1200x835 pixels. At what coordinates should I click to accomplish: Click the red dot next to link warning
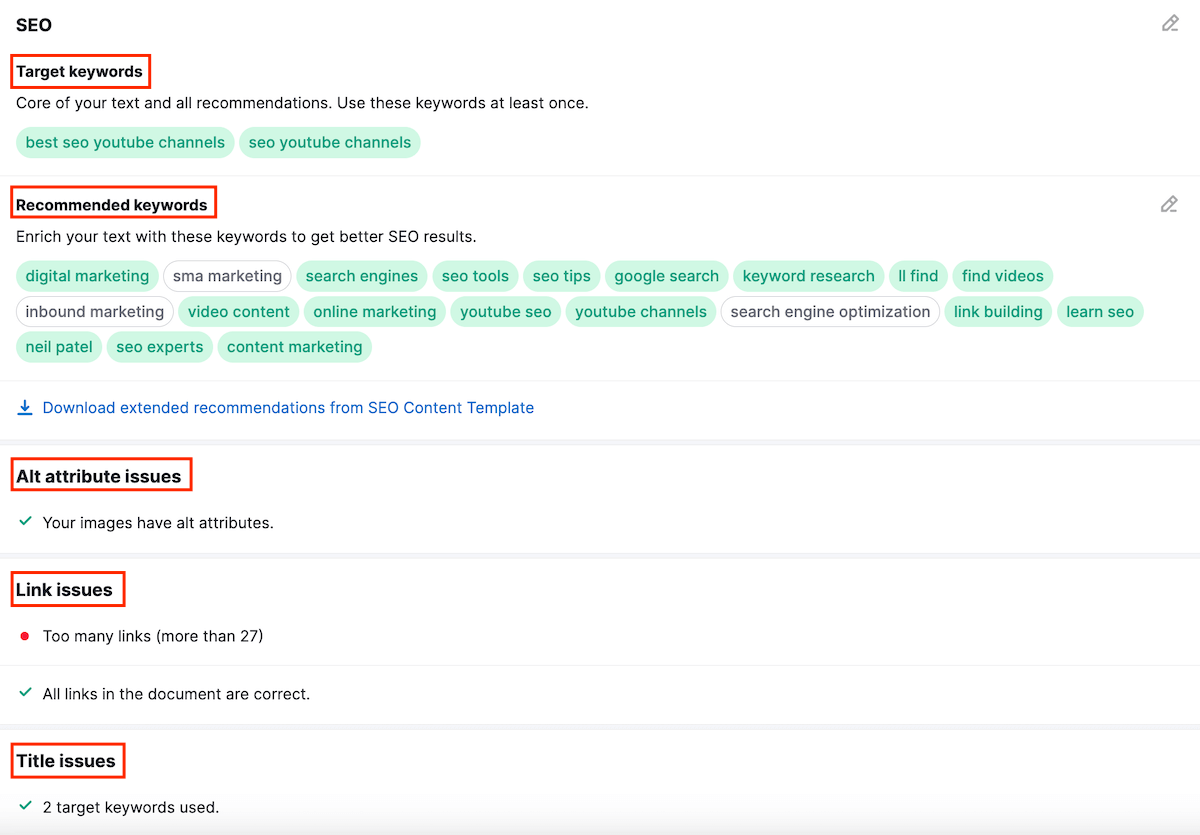click(25, 636)
